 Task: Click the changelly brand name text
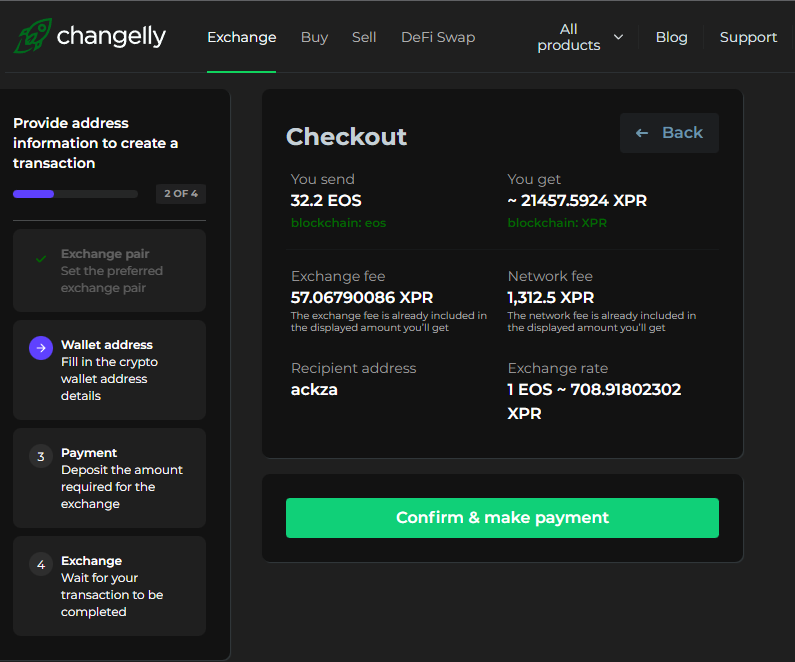(x=111, y=36)
